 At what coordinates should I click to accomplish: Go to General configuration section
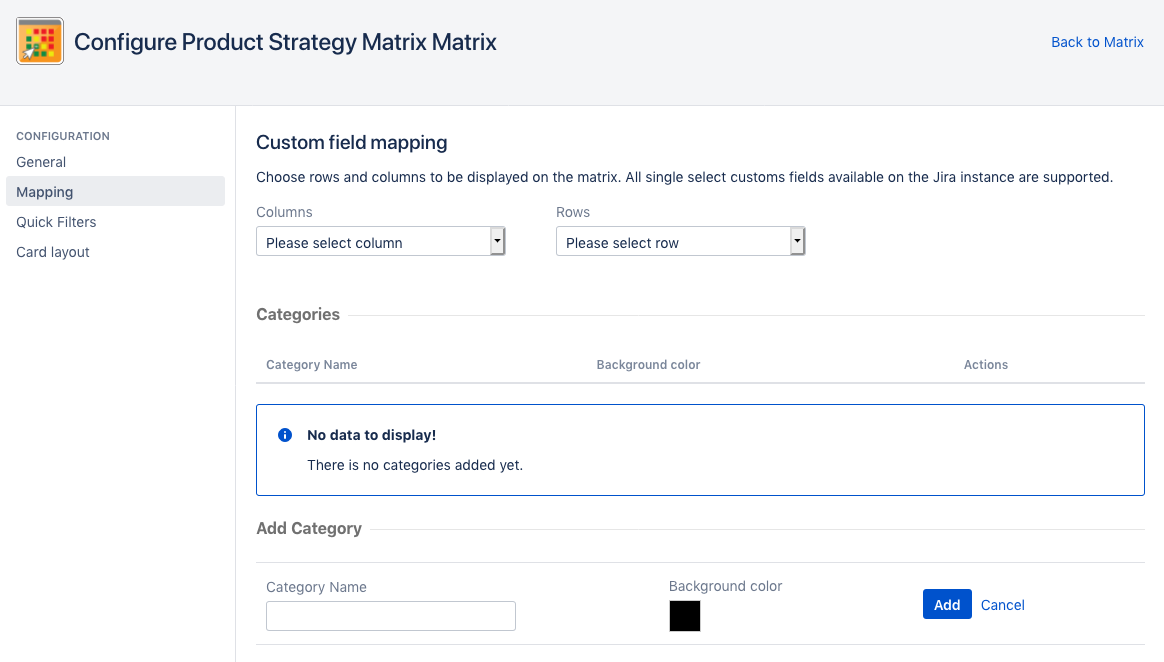41,162
